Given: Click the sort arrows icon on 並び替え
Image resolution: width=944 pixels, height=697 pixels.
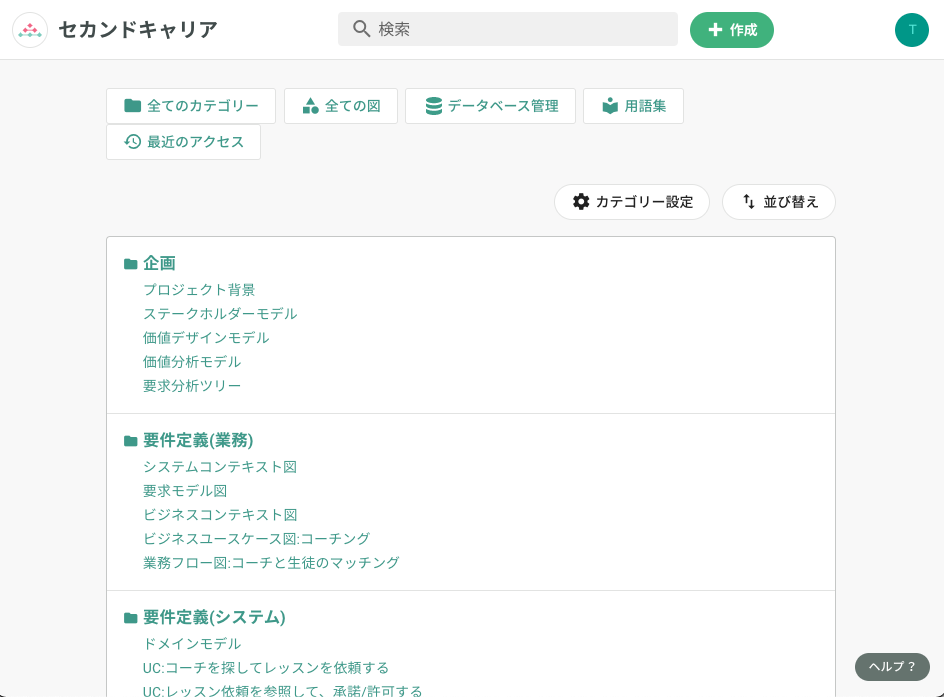Looking at the screenshot, I should click(x=749, y=202).
